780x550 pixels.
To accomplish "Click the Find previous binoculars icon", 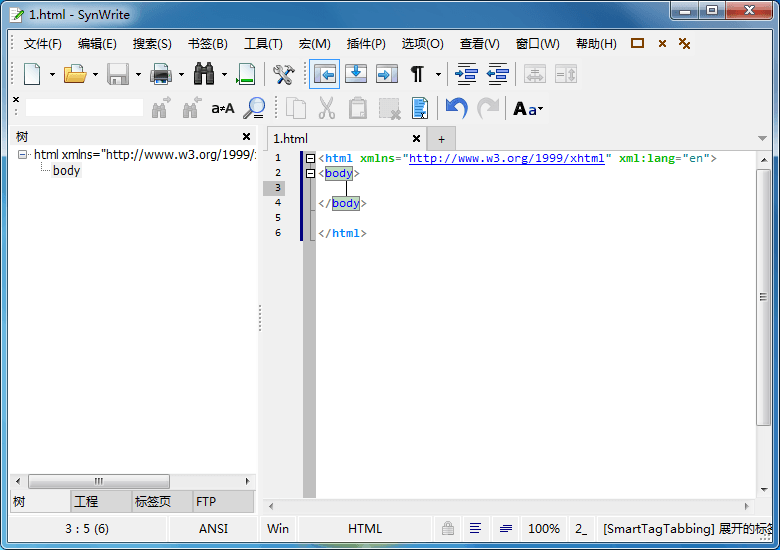I will (192, 108).
